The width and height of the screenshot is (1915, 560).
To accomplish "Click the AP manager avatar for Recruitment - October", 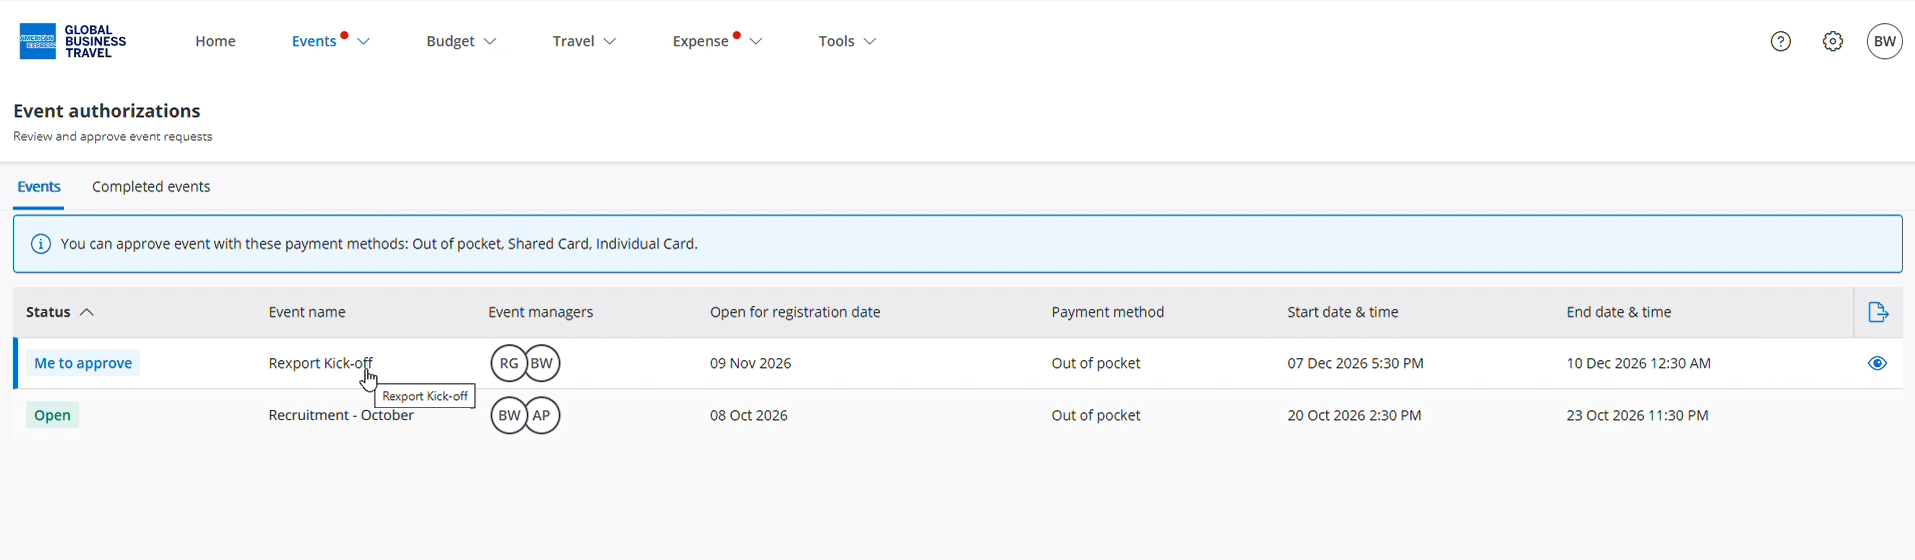I will (x=542, y=415).
